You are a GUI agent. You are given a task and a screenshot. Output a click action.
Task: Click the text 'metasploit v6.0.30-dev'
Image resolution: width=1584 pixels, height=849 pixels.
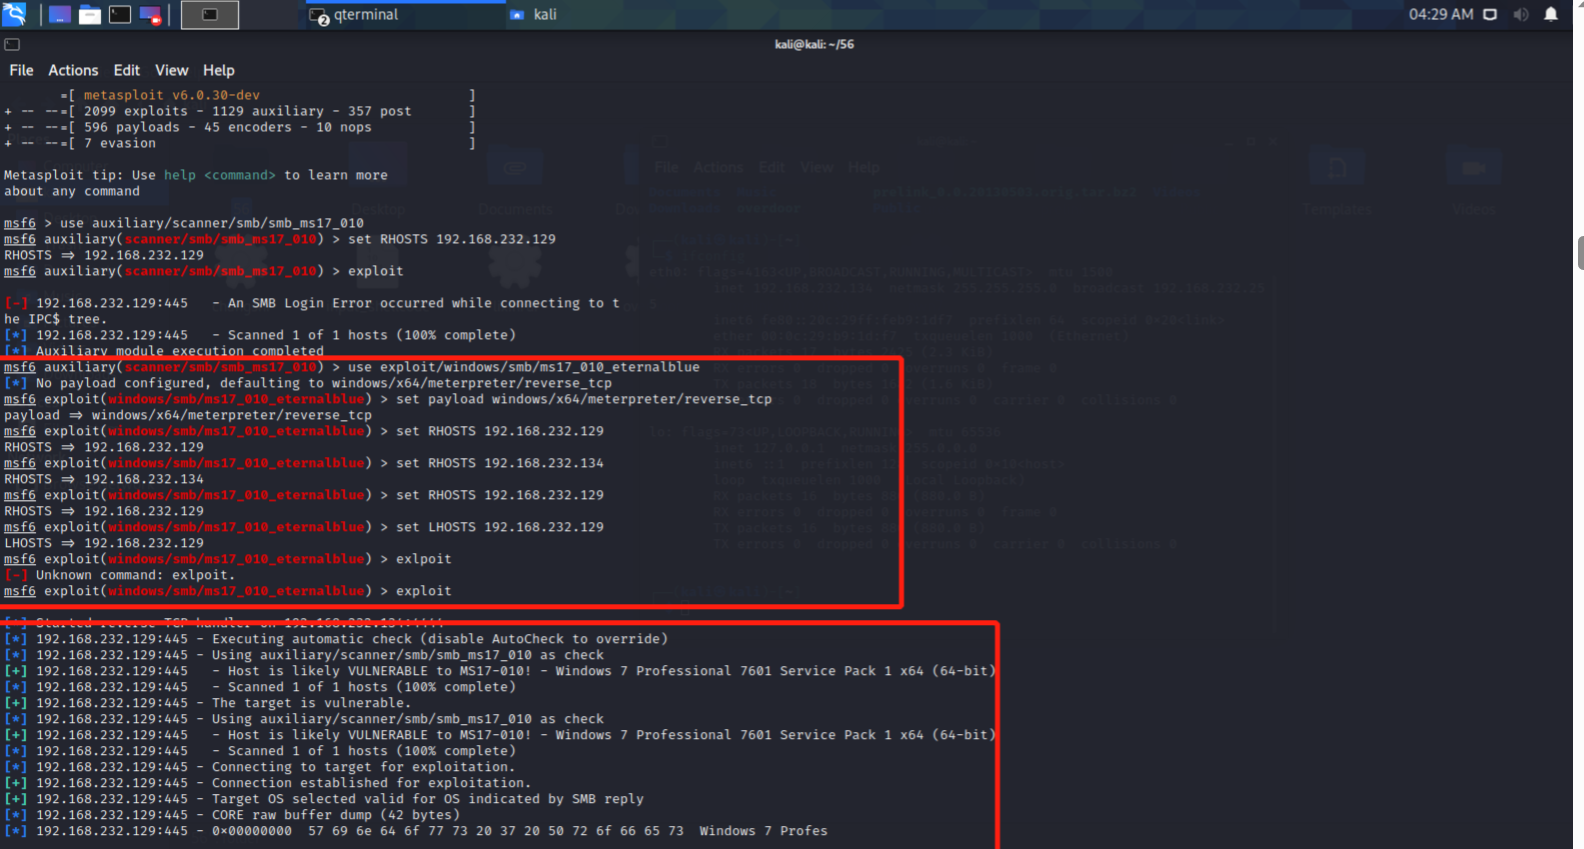point(172,95)
